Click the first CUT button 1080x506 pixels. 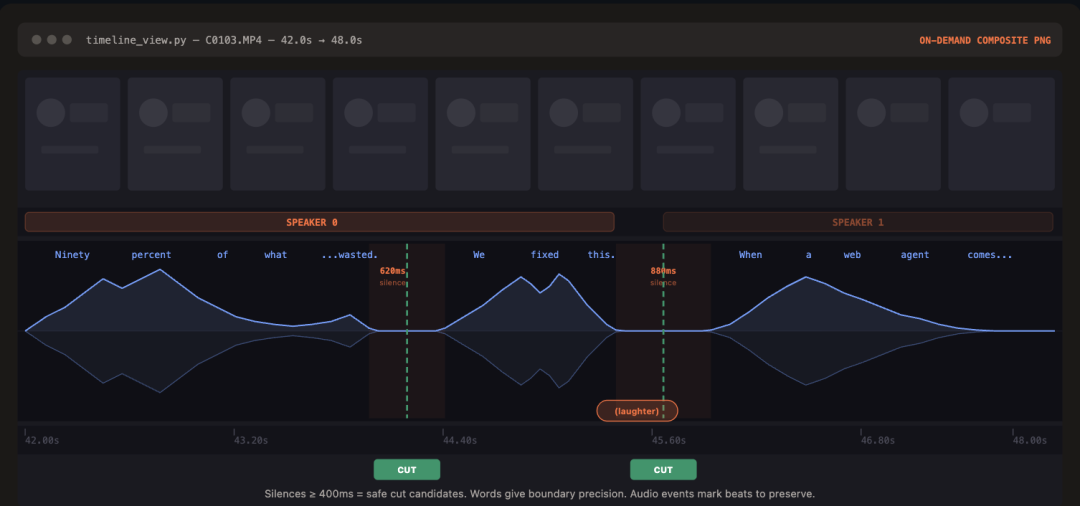406,470
